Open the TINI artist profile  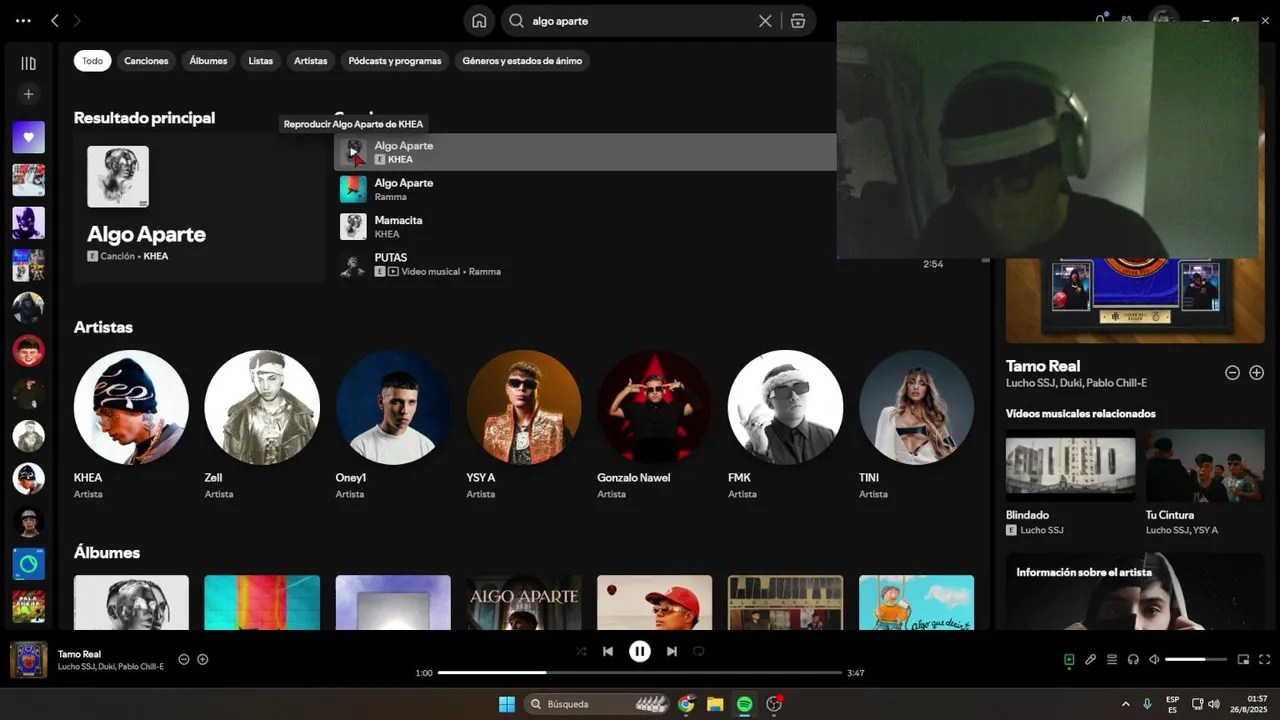917,407
